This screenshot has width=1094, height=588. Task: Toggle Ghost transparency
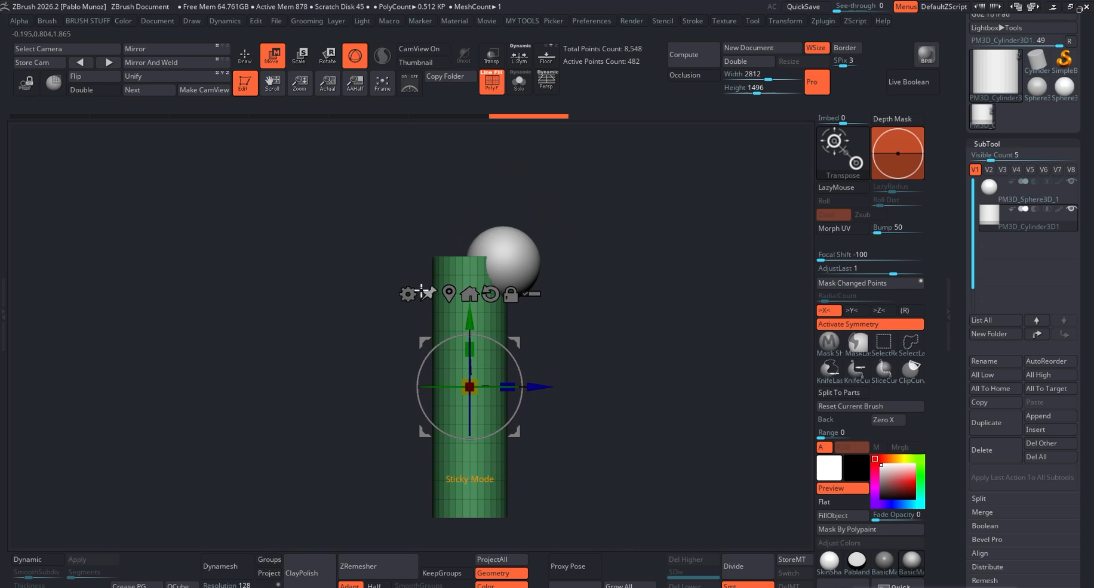pyautogui.click(x=464, y=56)
